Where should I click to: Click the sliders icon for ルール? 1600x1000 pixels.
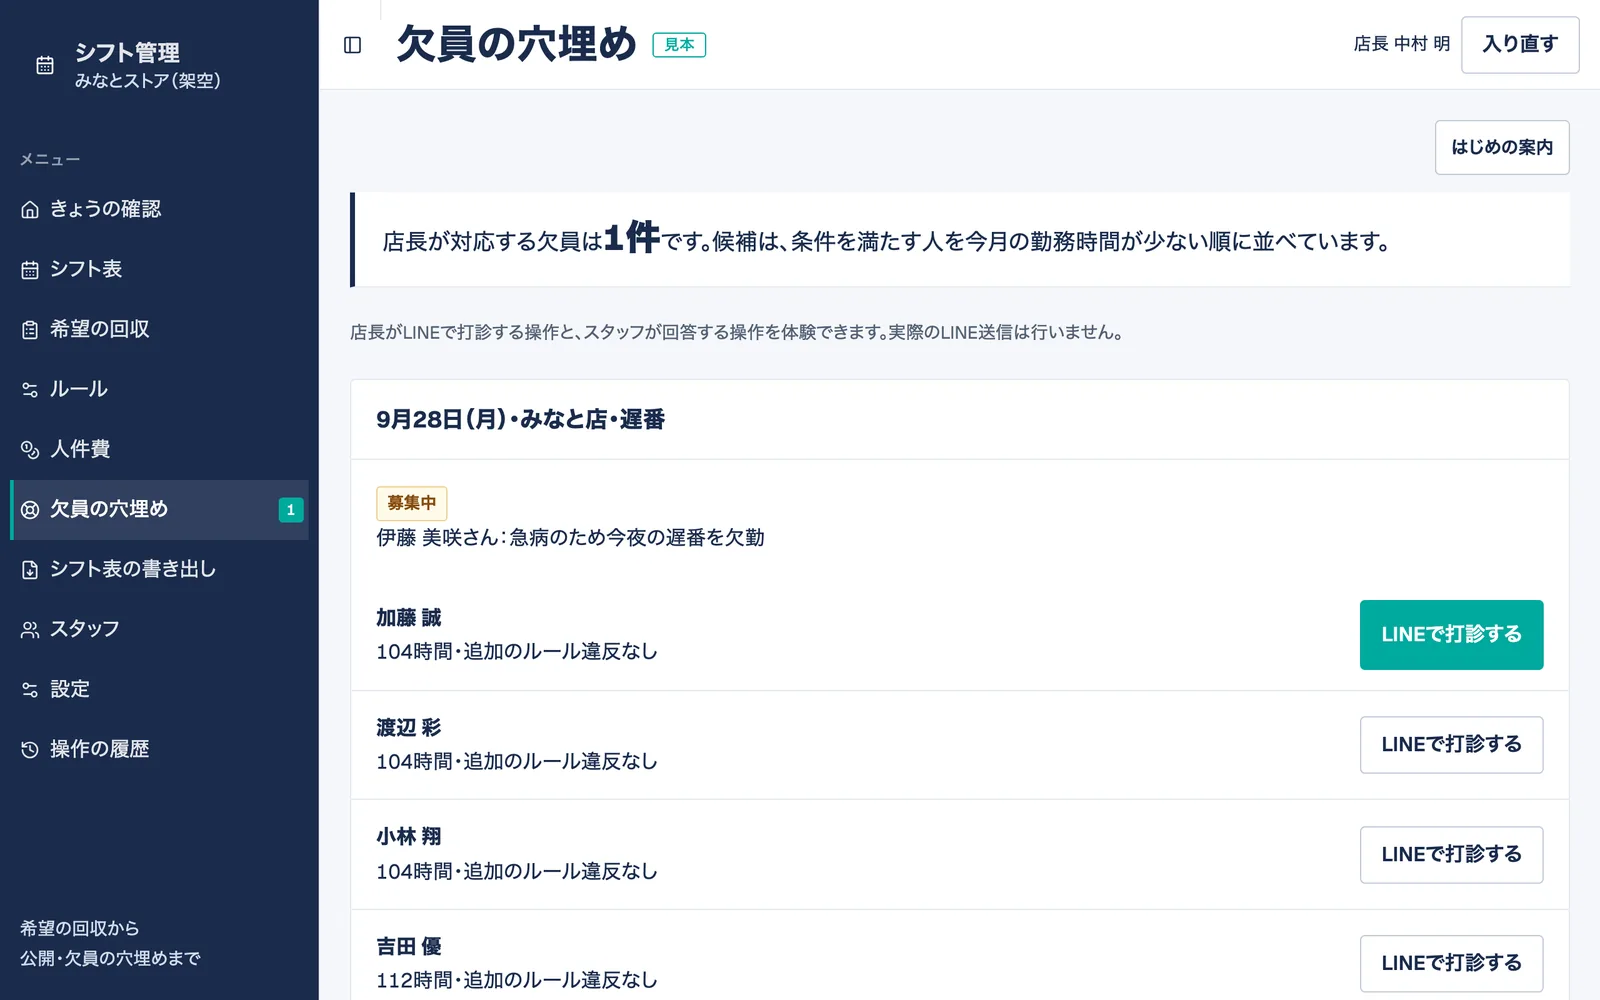pyautogui.click(x=30, y=389)
